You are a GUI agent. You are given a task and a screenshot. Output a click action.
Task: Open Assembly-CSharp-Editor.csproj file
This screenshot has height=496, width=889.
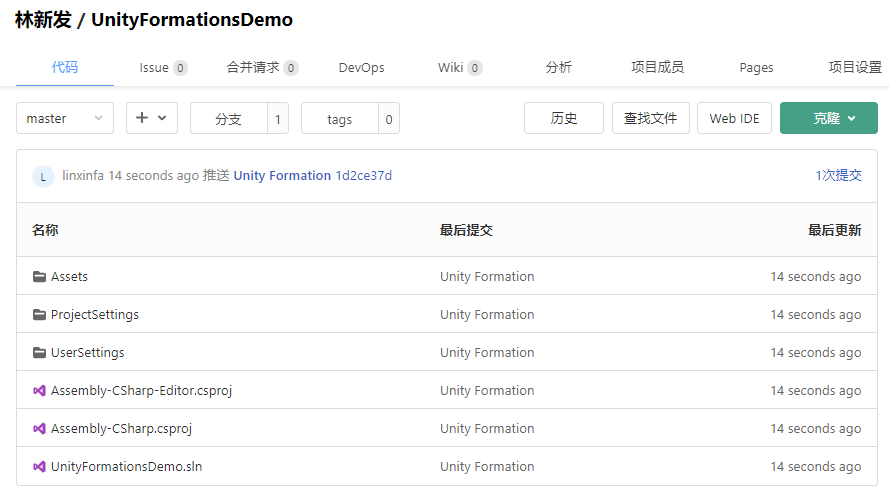pos(141,391)
